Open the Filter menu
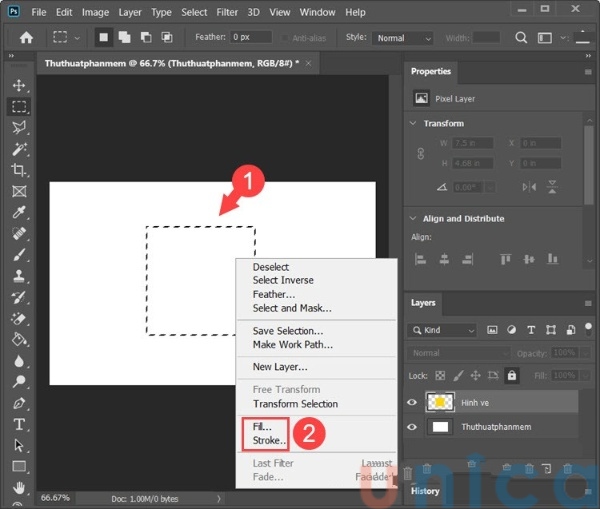The height and width of the screenshot is (509, 600). (227, 12)
